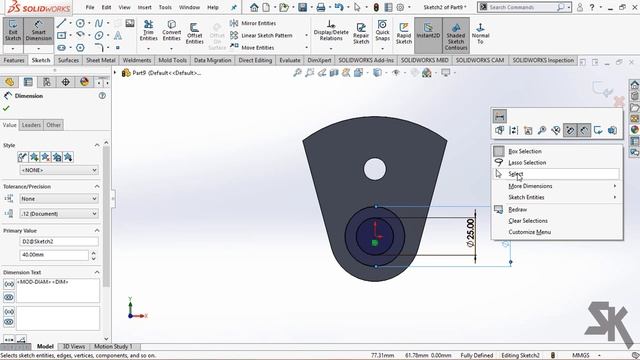Expand the Part9 tree flyout arrow

pos(115,73)
